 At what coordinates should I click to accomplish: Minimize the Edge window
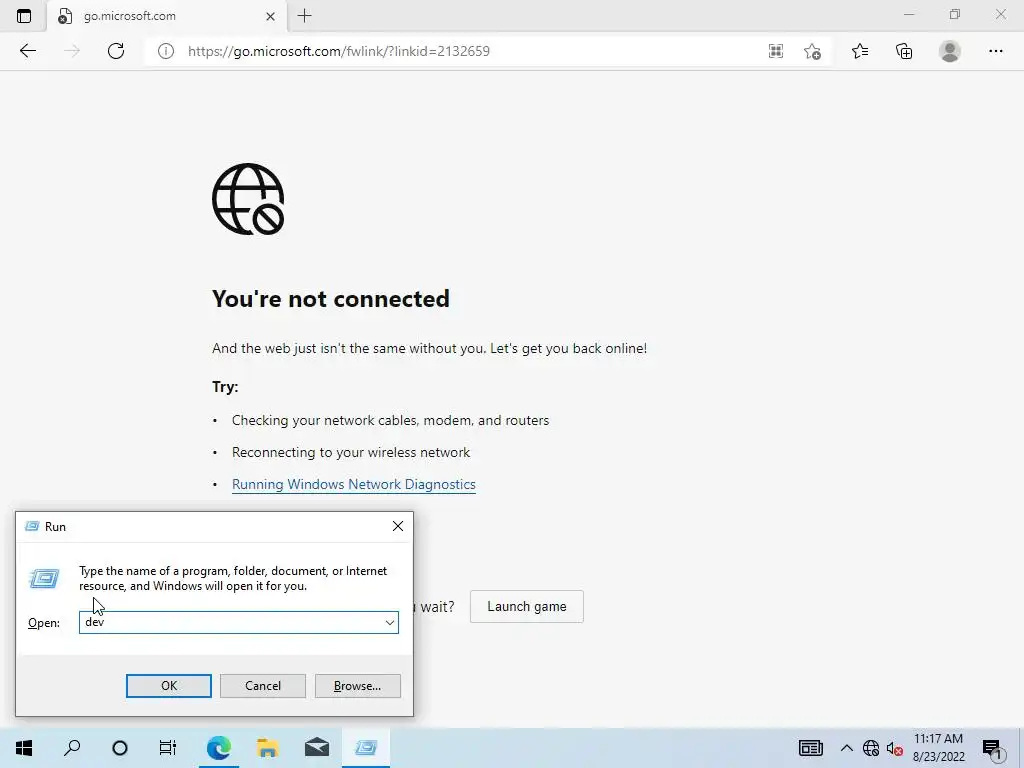[x=909, y=14]
